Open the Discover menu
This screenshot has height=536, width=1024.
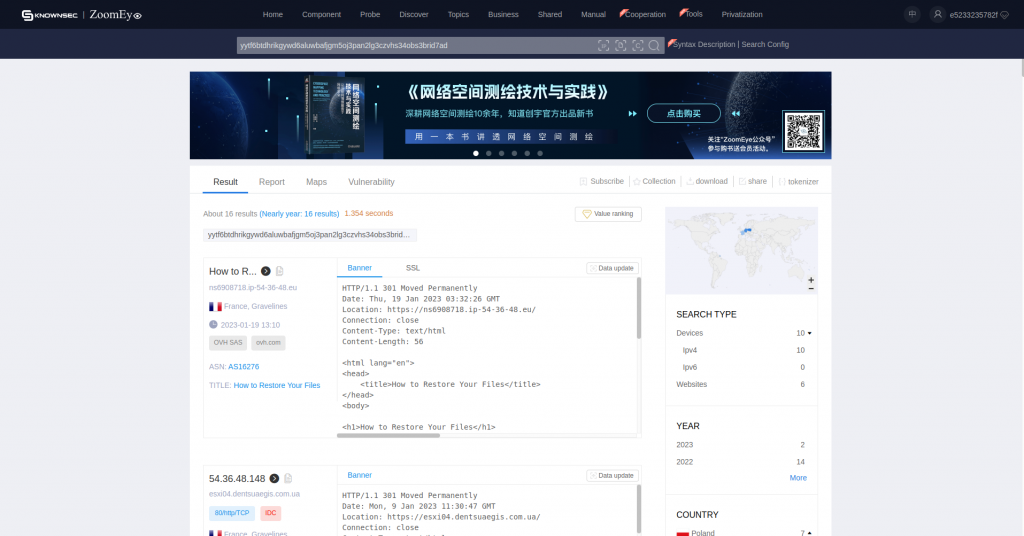point(413,14)
